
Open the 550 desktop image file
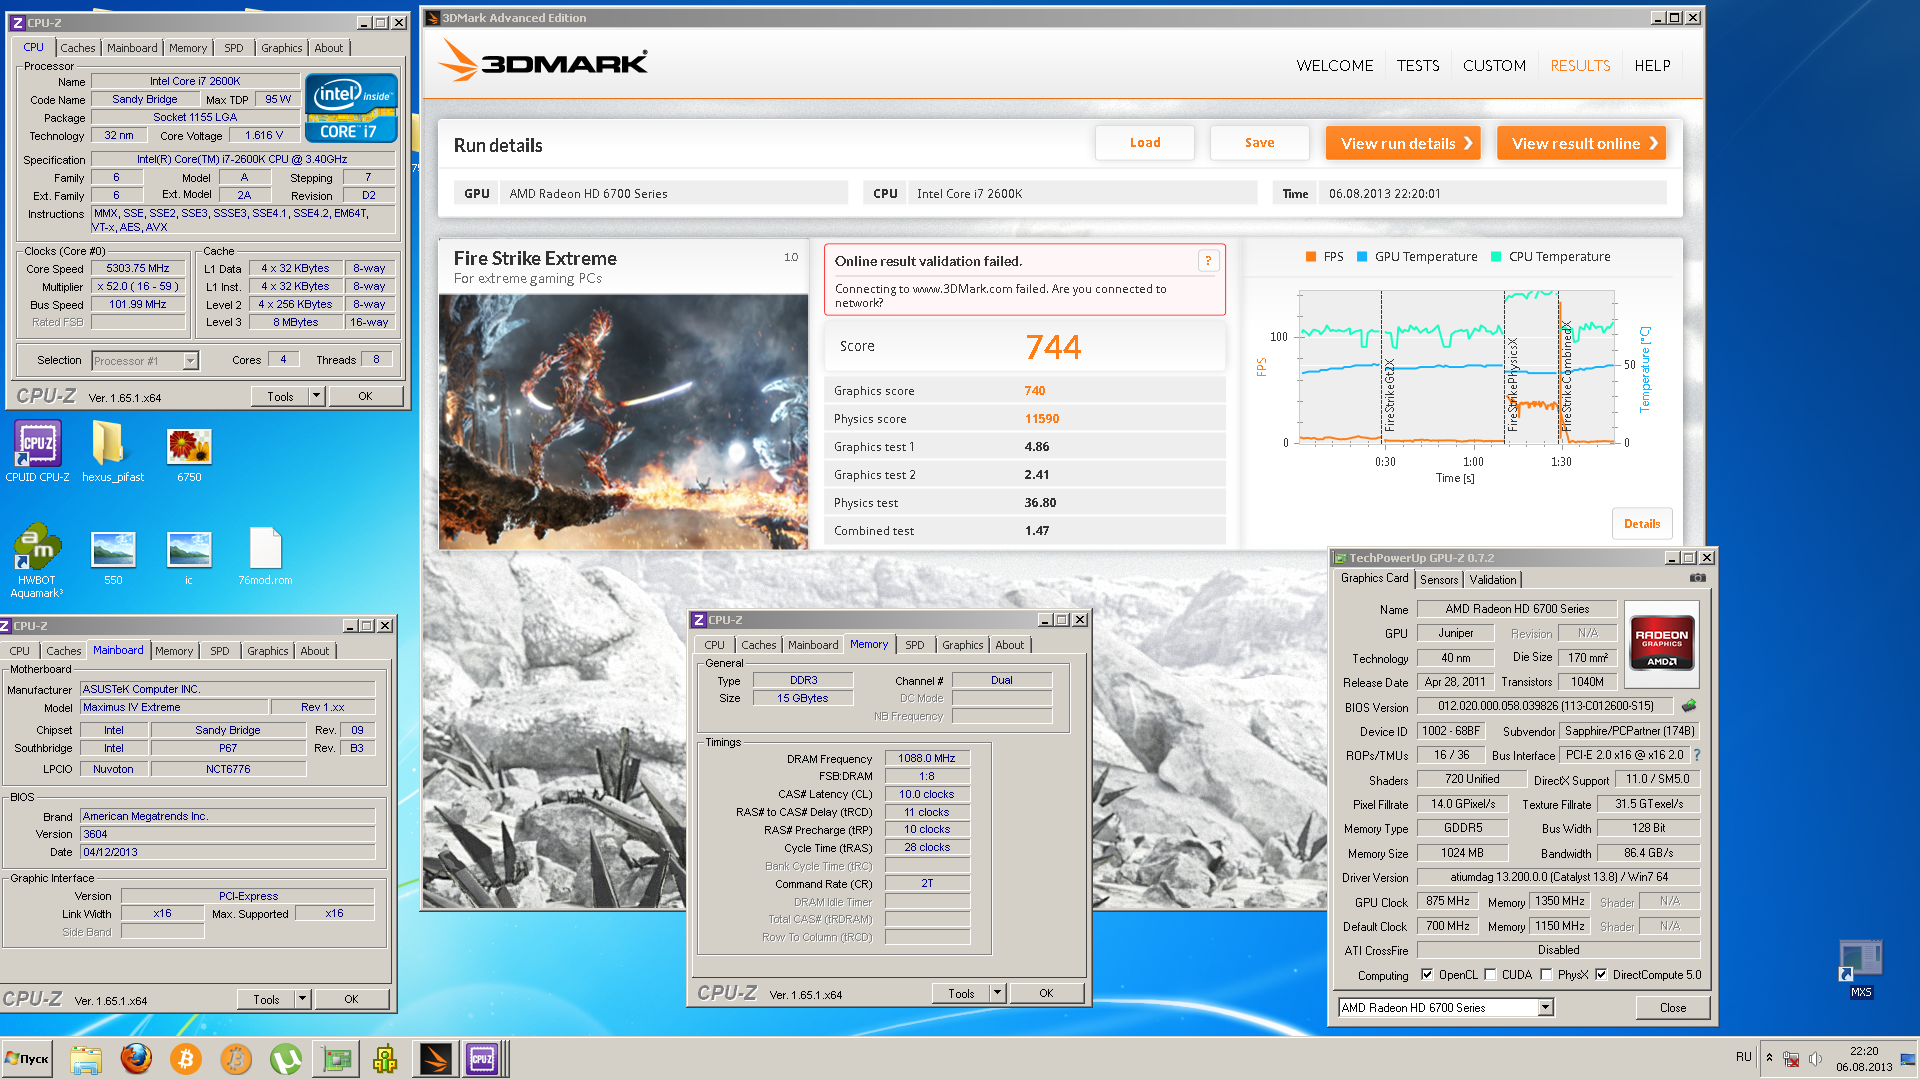(113, 557)
